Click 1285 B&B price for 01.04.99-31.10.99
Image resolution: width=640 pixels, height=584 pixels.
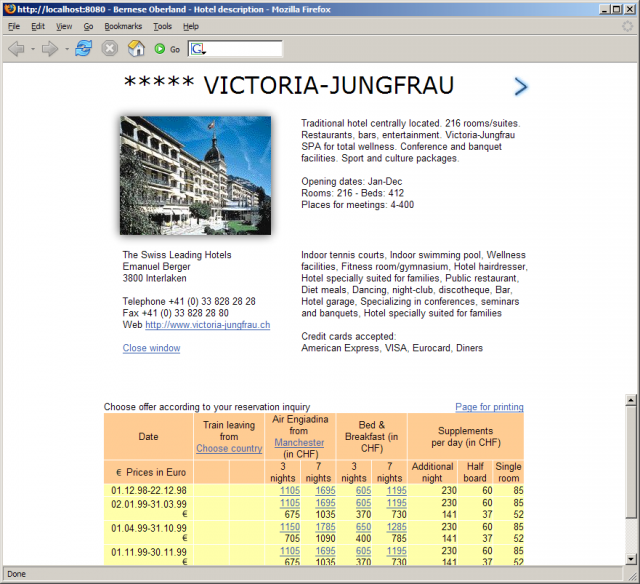click(x=397, y=527)
